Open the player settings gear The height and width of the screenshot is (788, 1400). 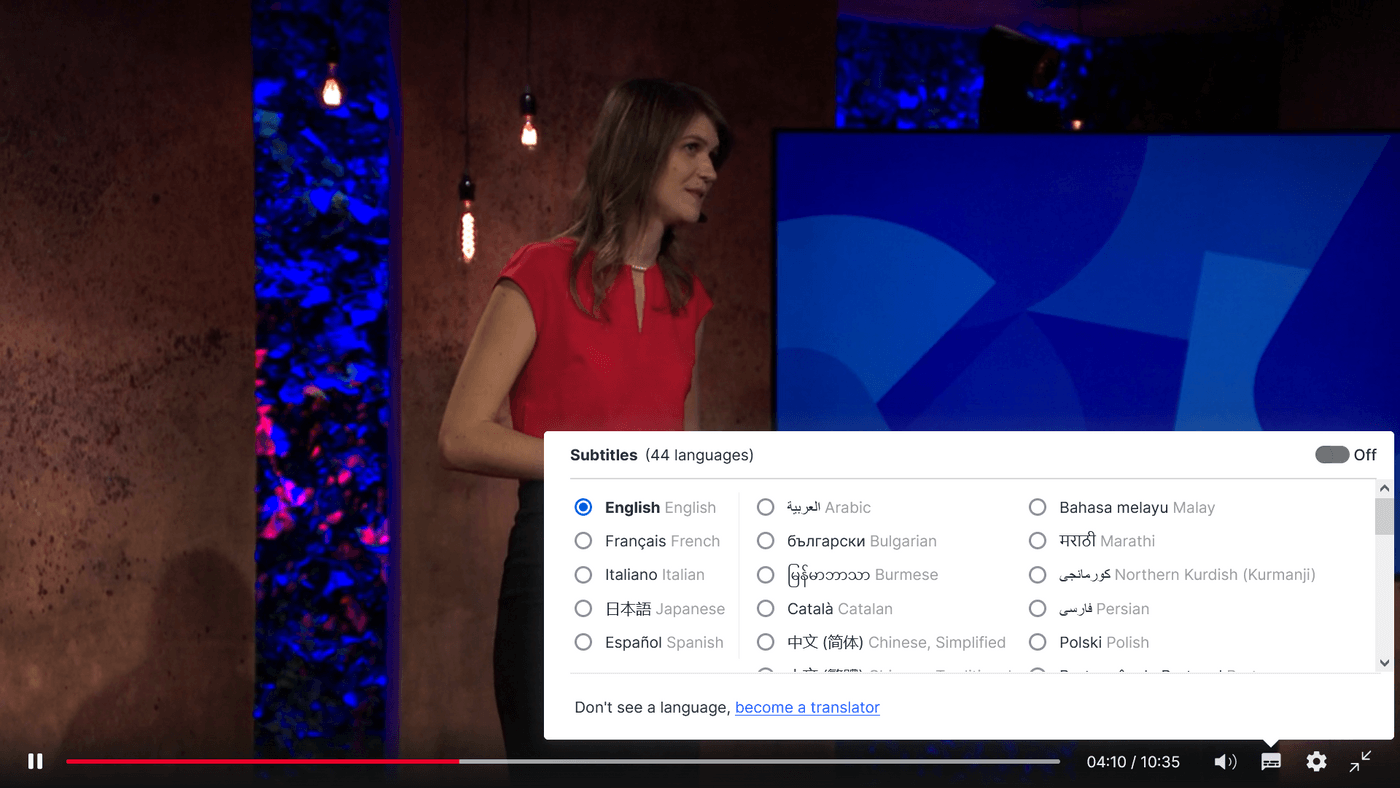1316,761
